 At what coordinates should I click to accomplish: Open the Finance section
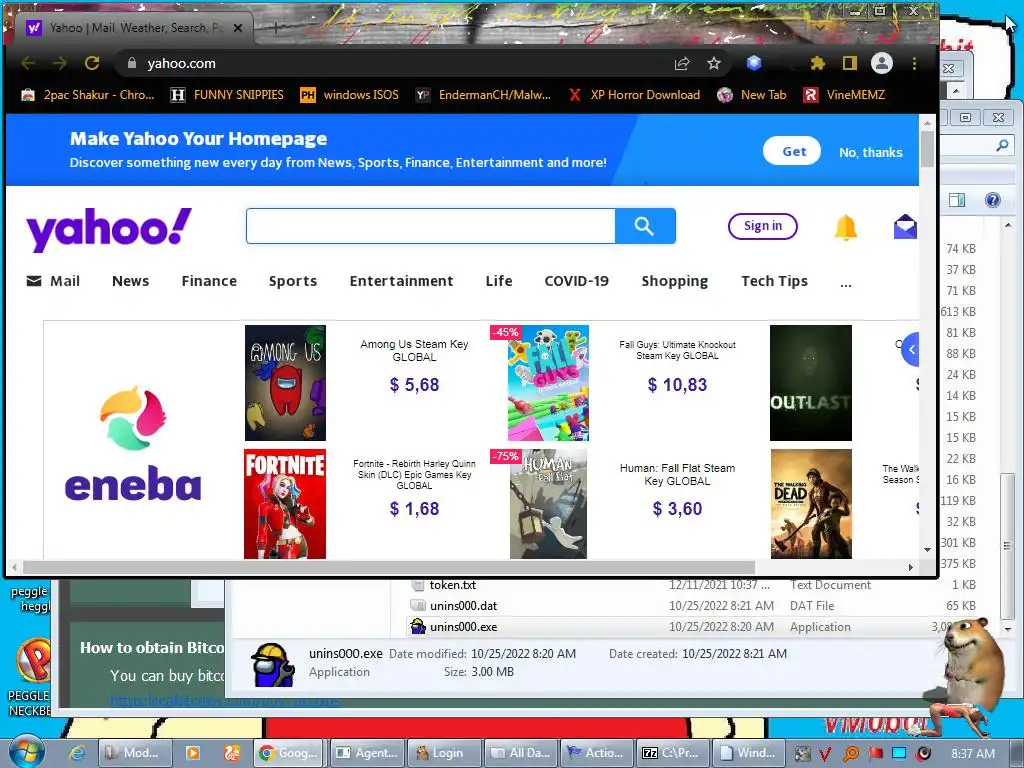click(x=209, y=281)
